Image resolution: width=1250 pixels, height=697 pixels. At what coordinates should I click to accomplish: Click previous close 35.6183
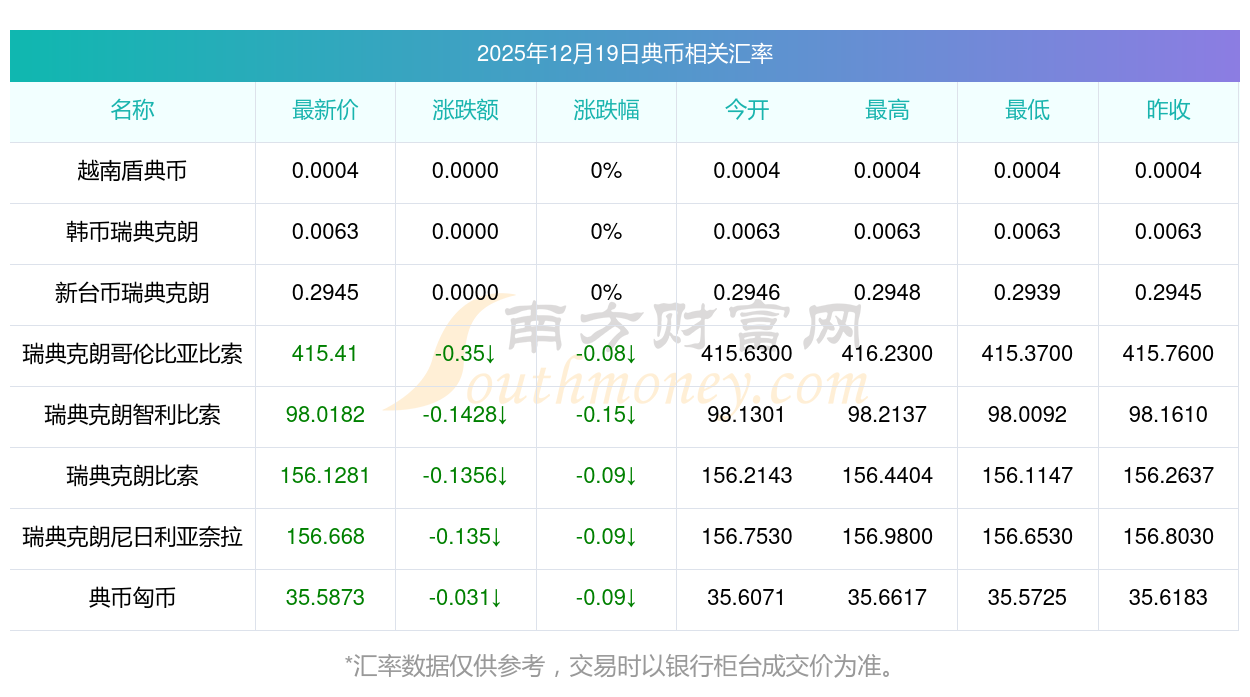(x=1168, y=598)
